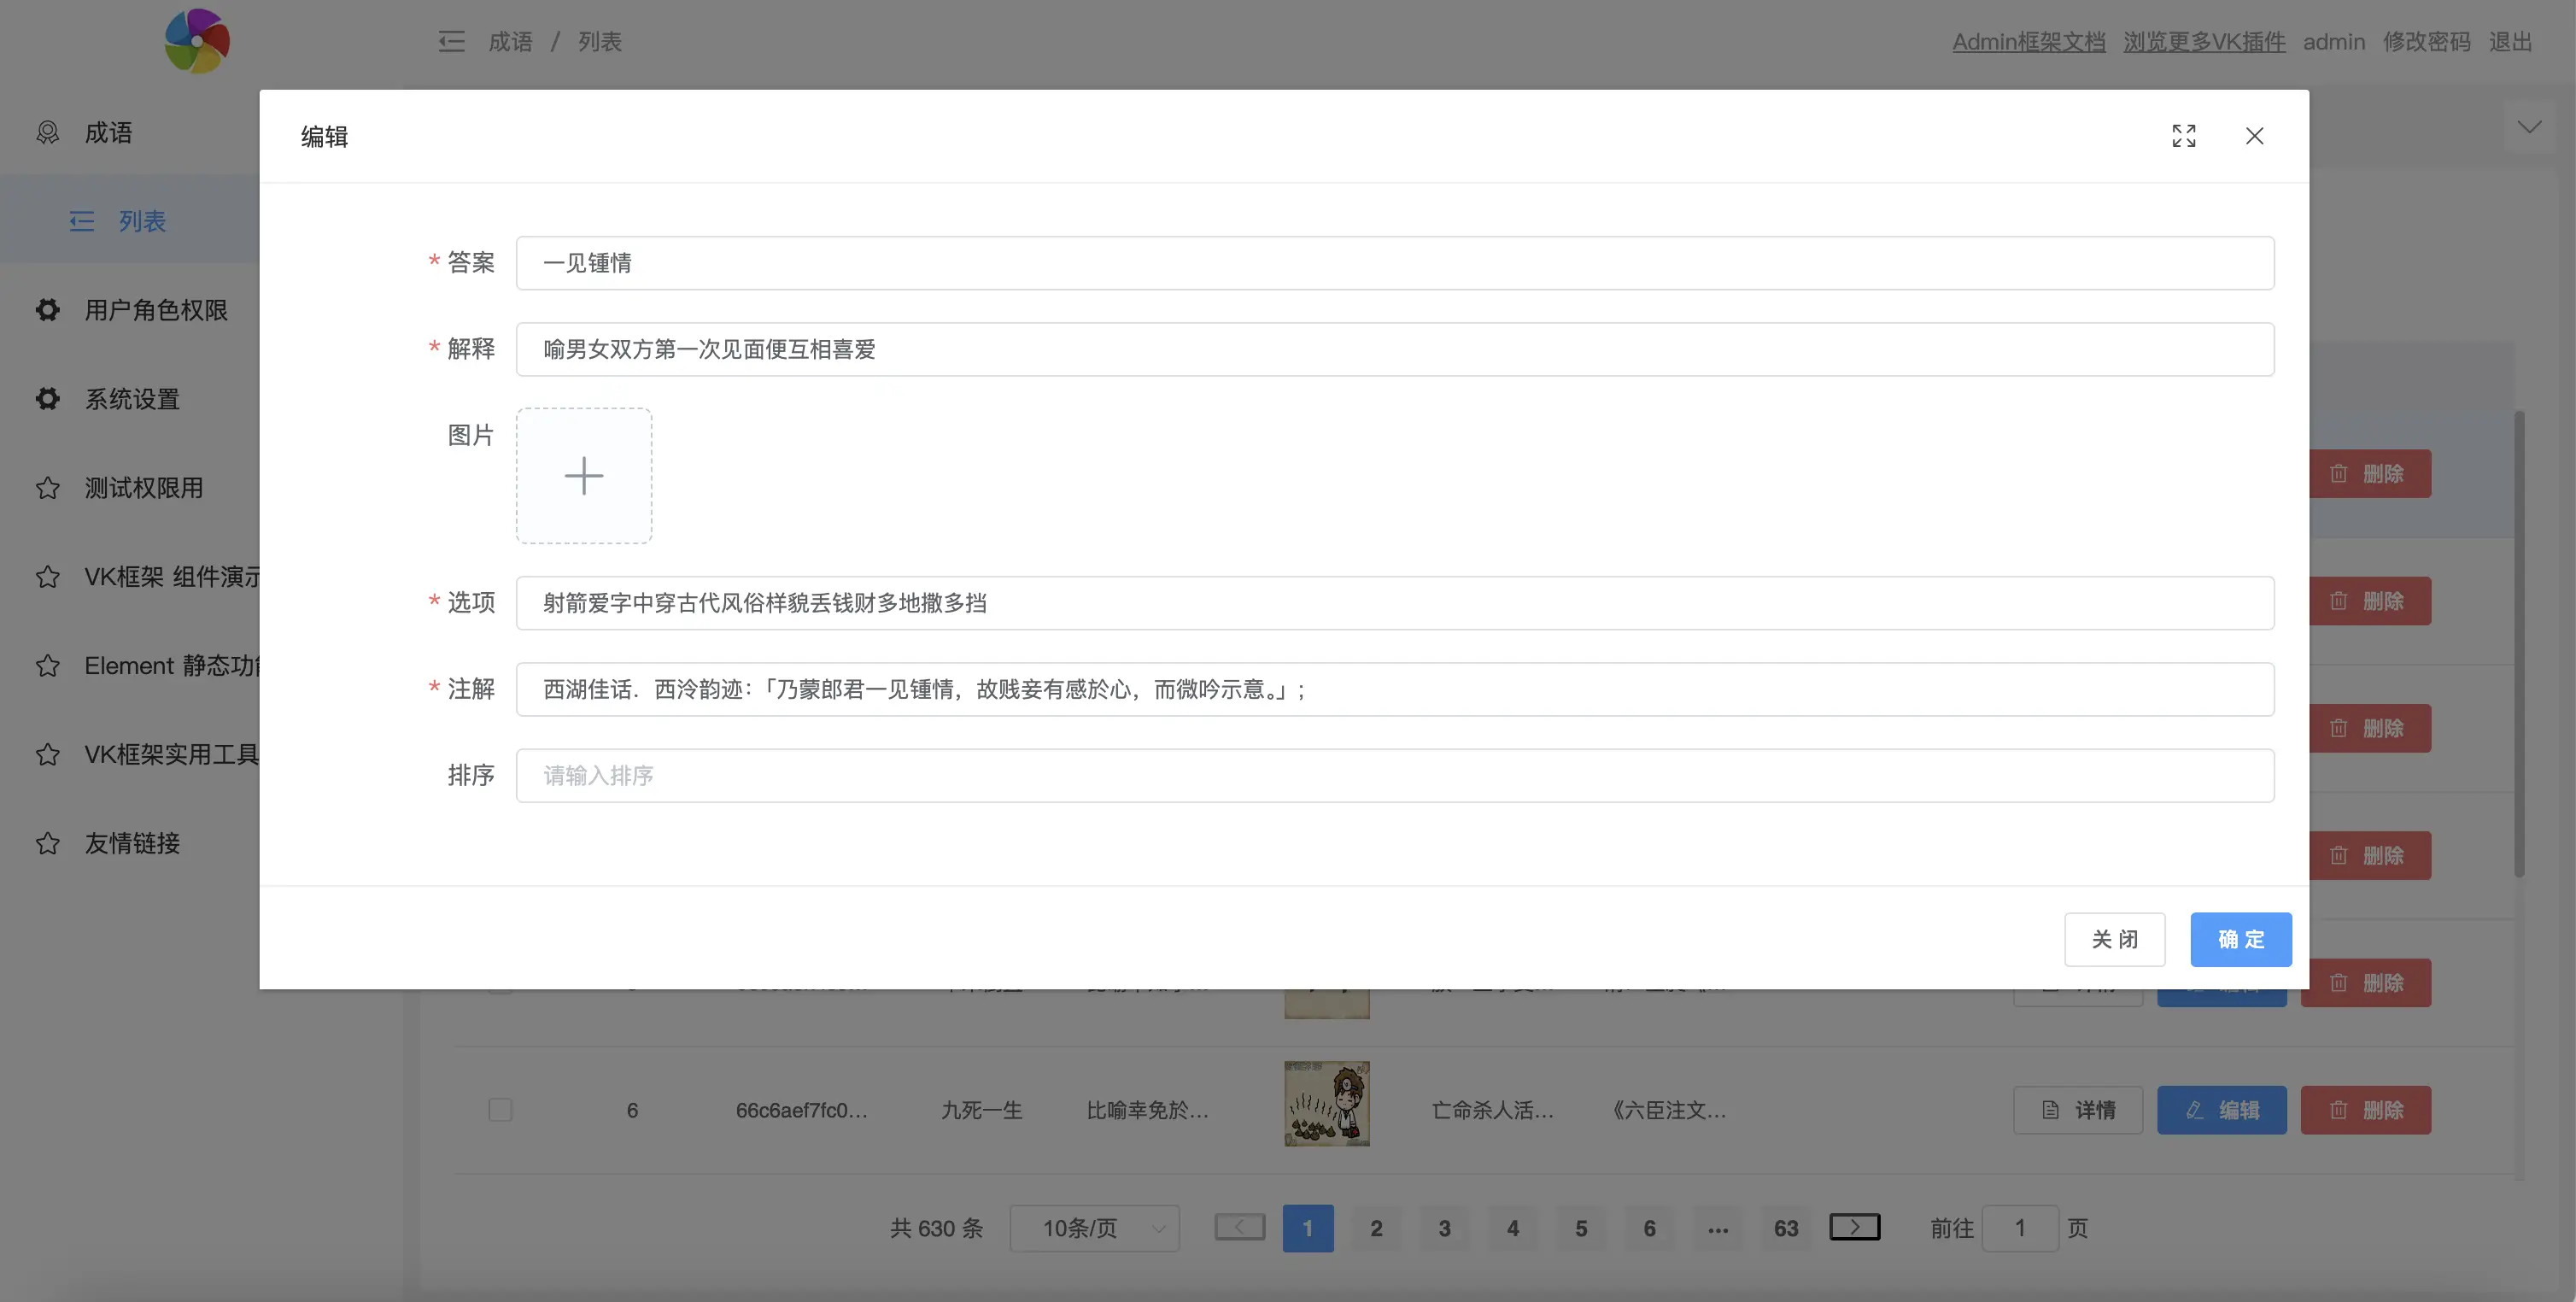Click the 九死一生 thumbnail image

pos(1326,1103)
